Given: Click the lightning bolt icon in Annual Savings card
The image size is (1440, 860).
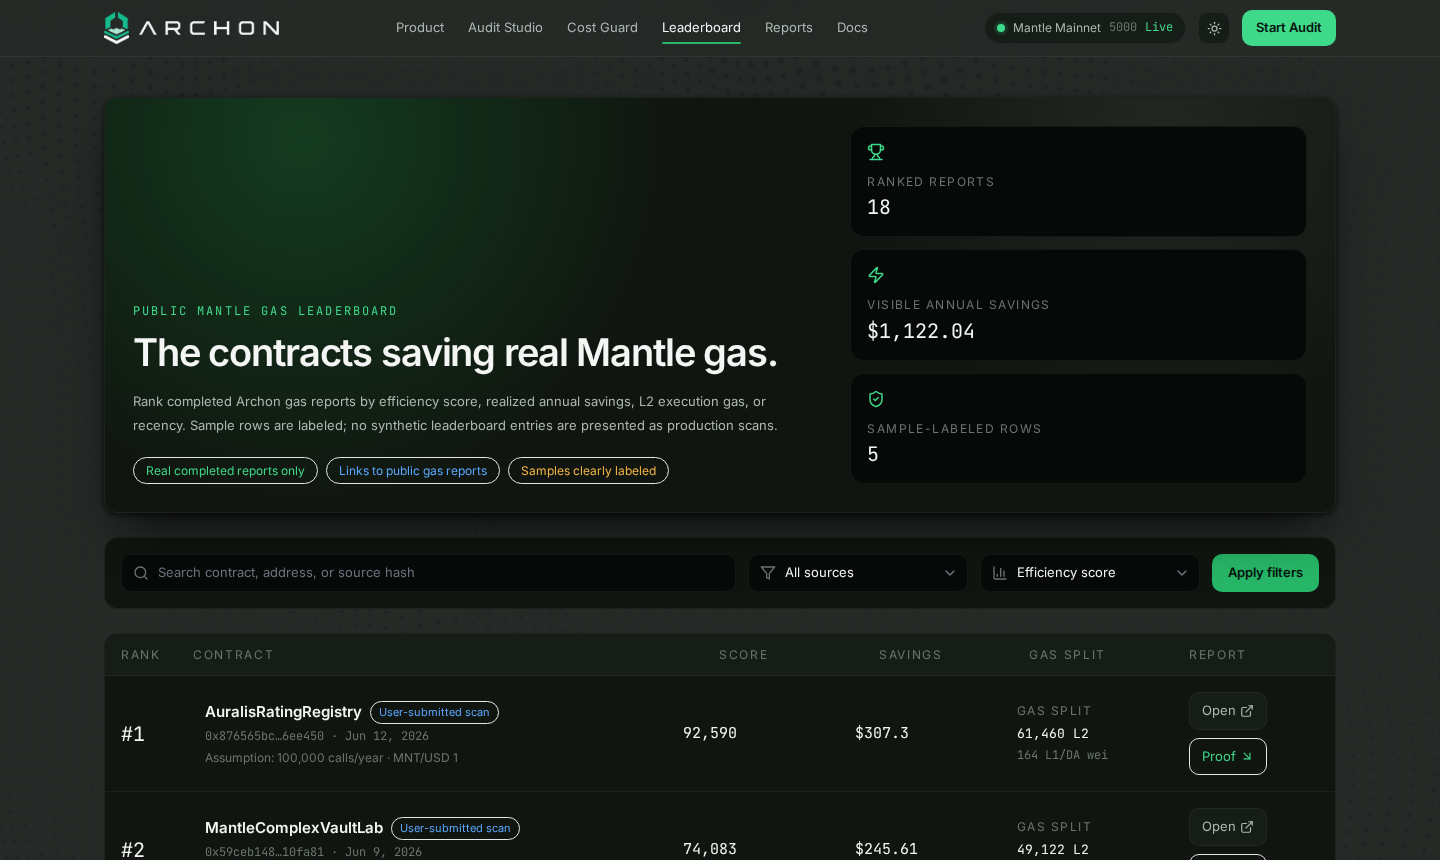Looking at the screenshot, I should [x=876, y=275].
